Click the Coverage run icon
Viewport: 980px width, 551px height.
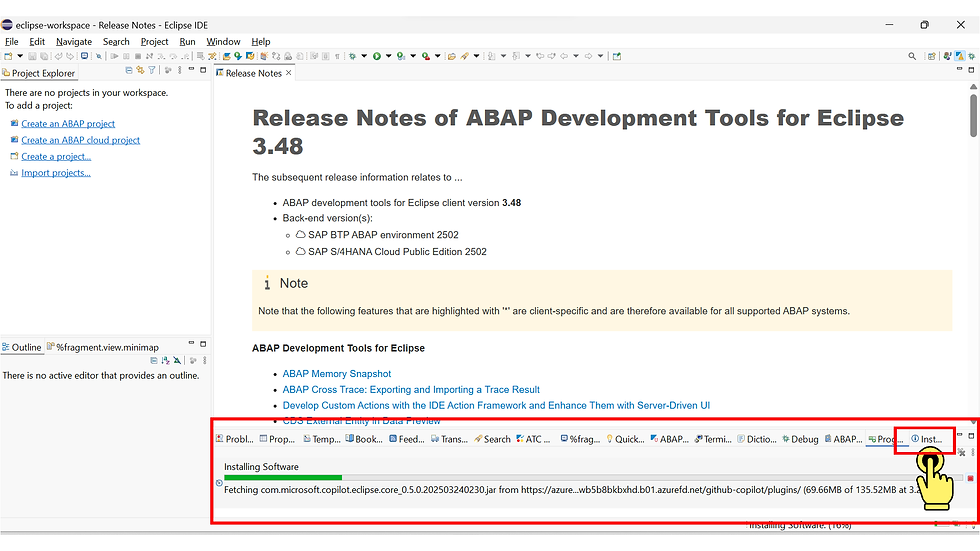[401, 56]
